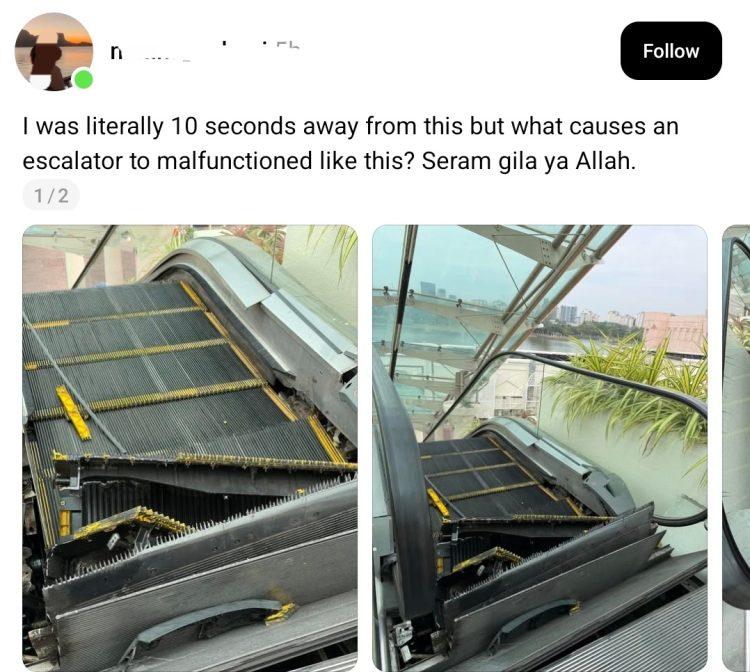Open the second escalator photo with lake view
This screenshot has width=750, height=672.
[x=540, y=448]
